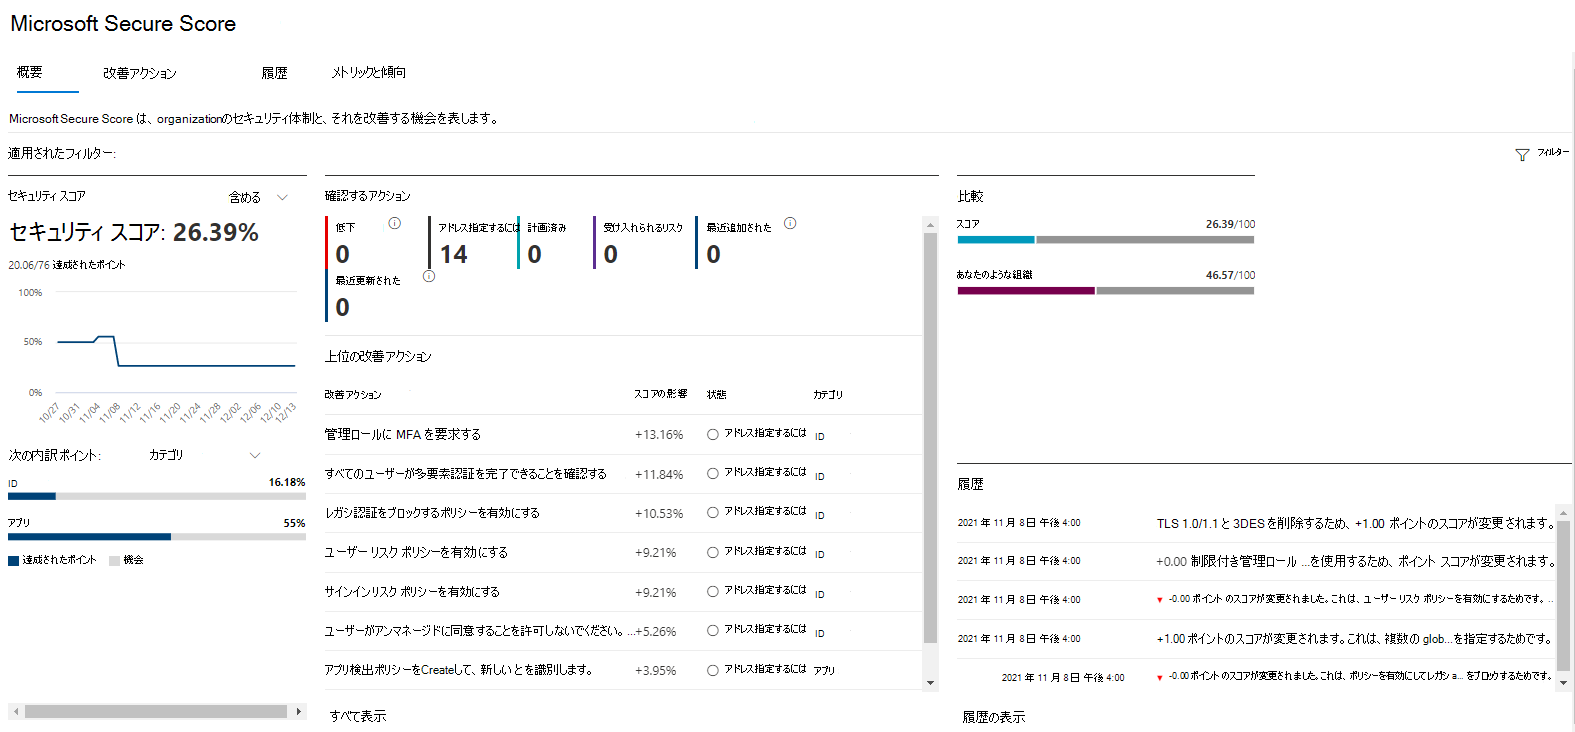Click +3.95% score impact value
The width and height of the screenshot is (1575, 732).
(x=655, y=671)
